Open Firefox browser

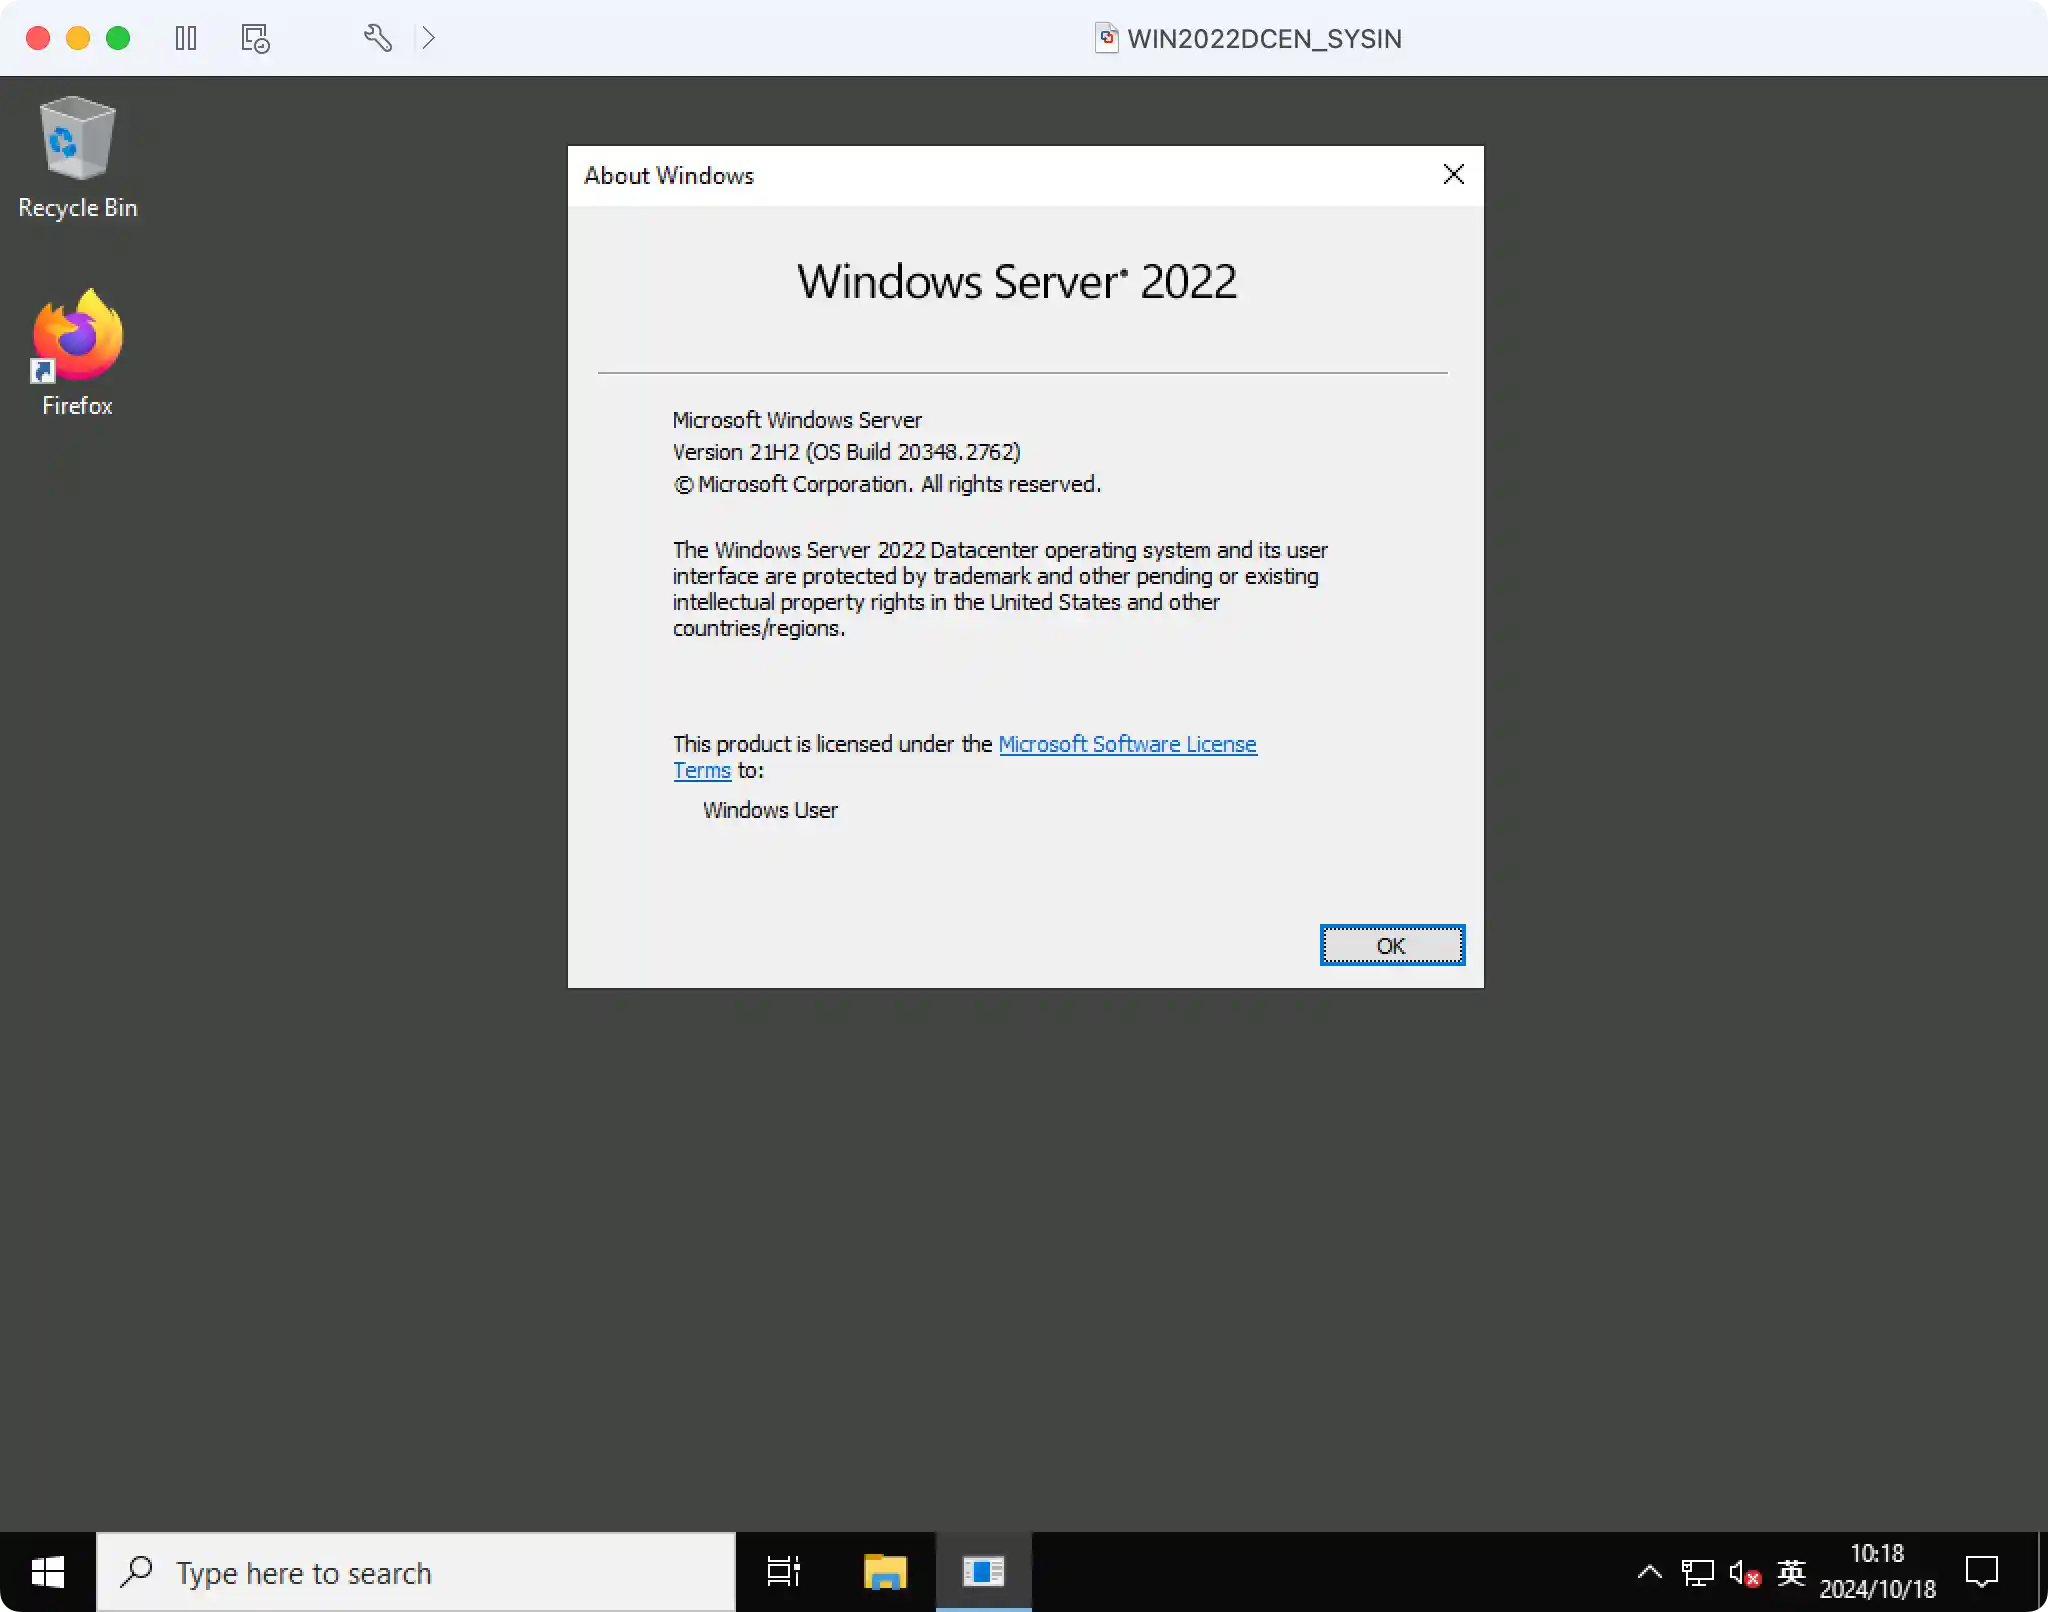(76, 346)
